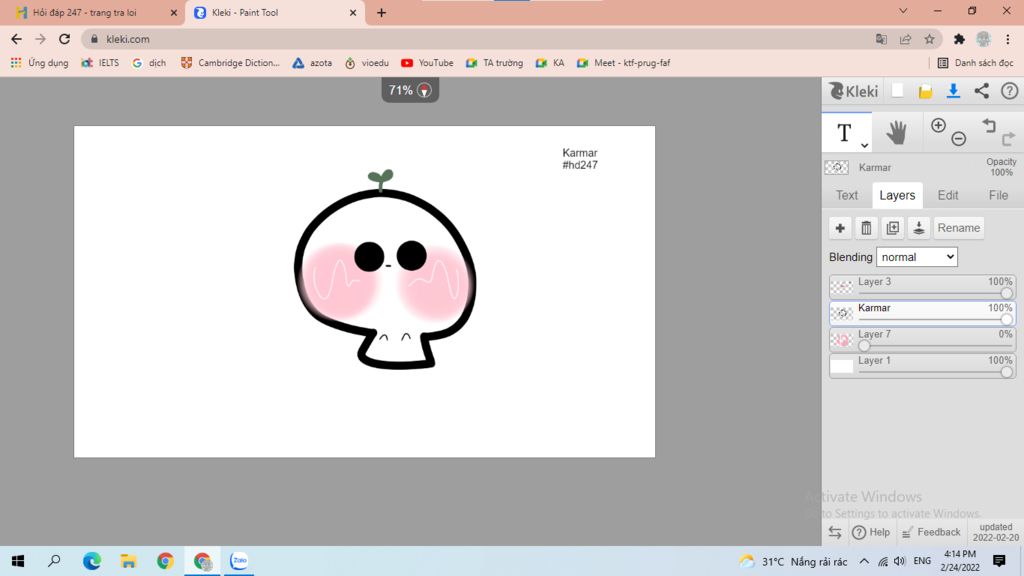
Task: Open a new browser tab
Action: click(x=381, y=12)
